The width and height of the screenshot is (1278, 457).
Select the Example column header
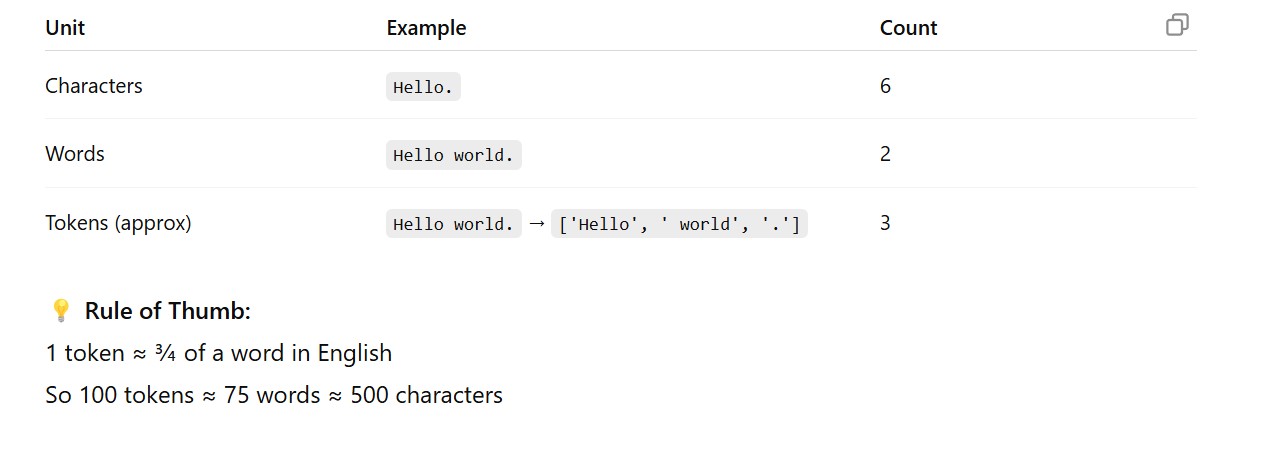(x=426, y=28)
